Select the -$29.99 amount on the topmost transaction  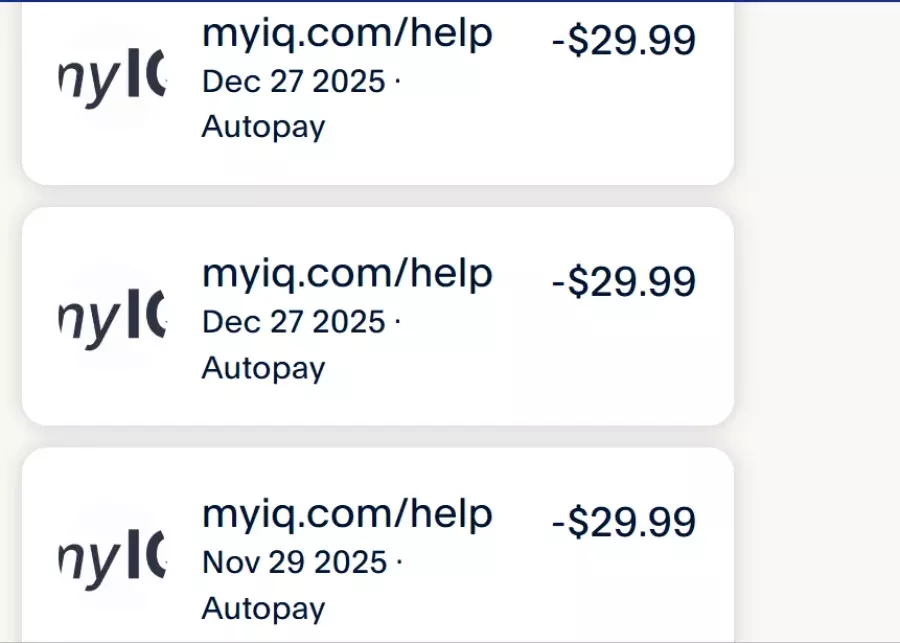pos(623,42)
